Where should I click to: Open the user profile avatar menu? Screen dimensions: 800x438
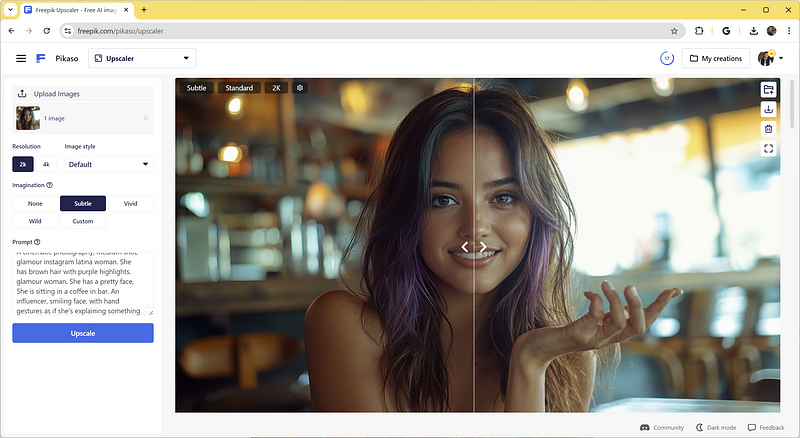click(770, 58)
